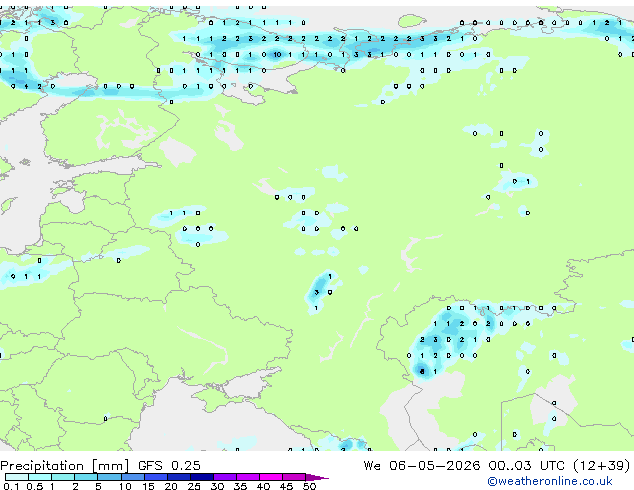The image size is (634, 490).
Task: Click legend tick label '30'
Action: coord(218,486)
